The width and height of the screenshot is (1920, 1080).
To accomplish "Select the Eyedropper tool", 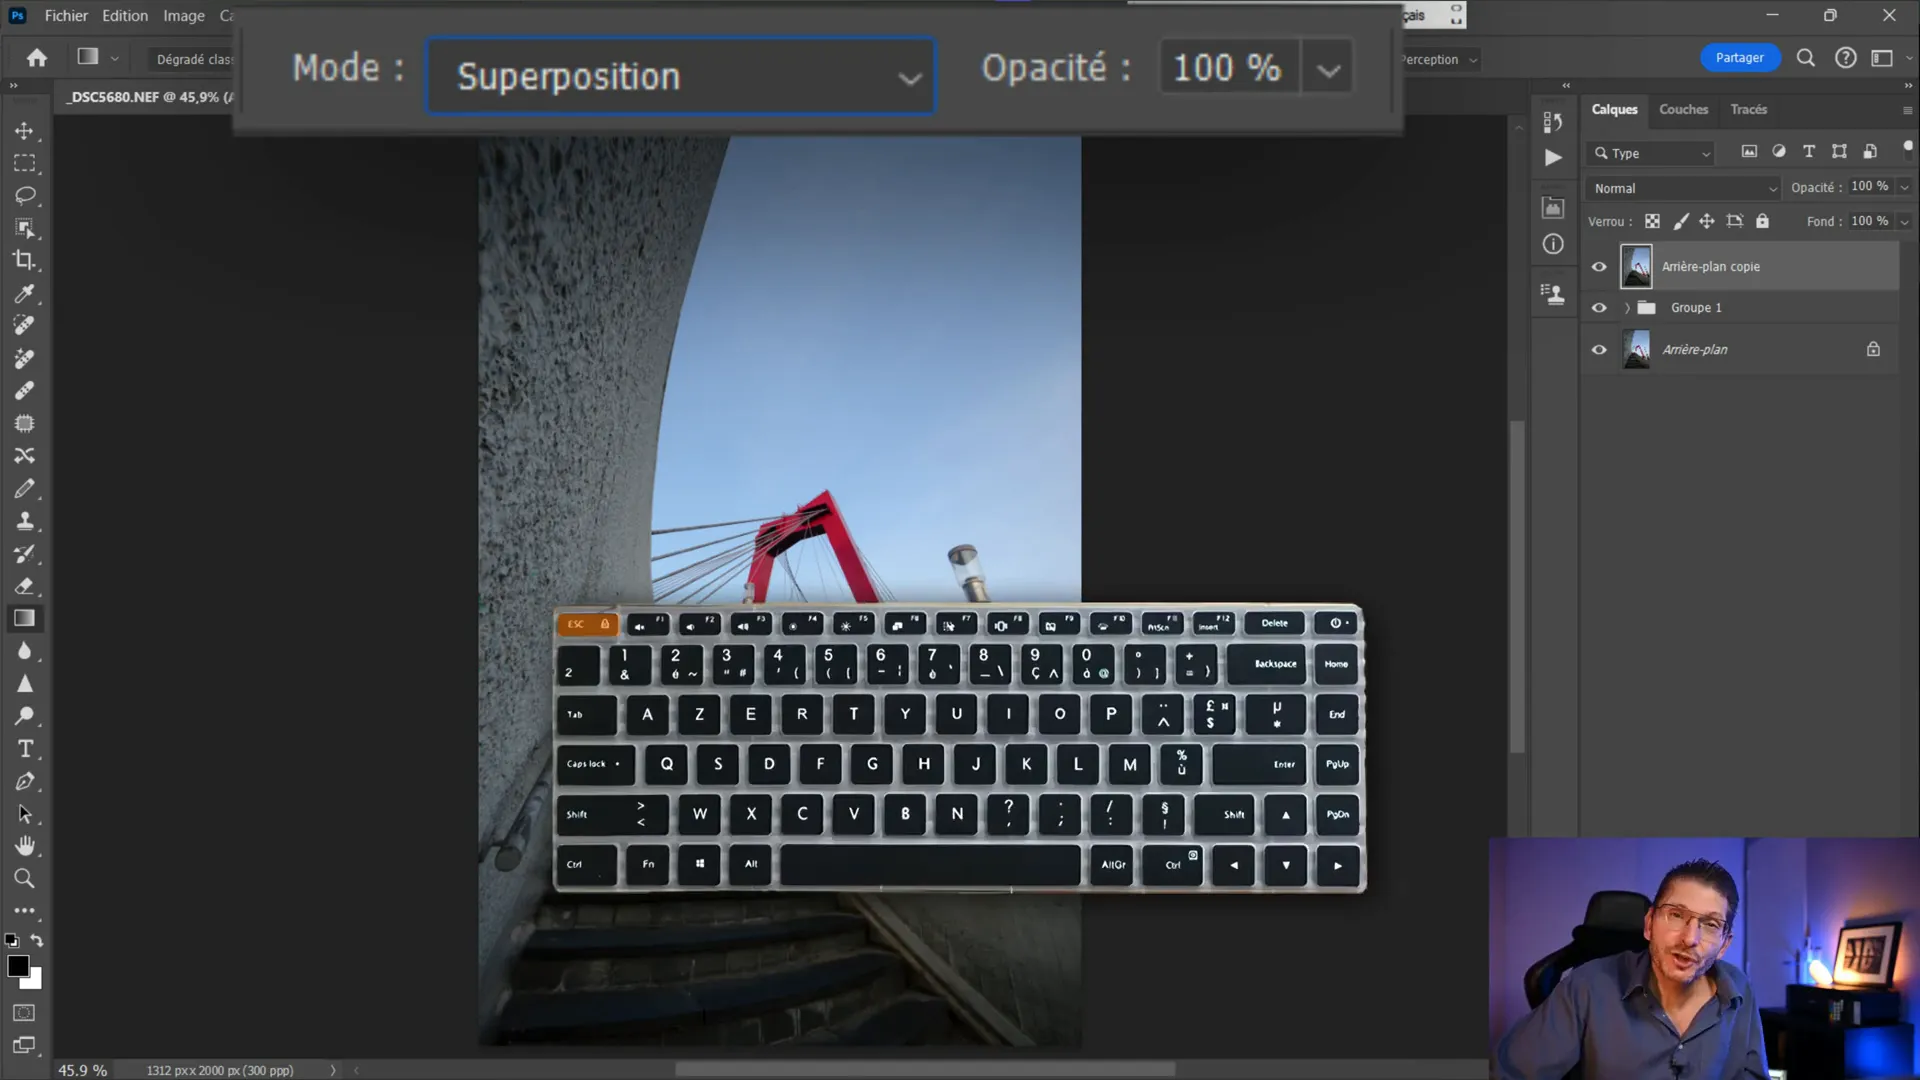I will pos(24,293).
